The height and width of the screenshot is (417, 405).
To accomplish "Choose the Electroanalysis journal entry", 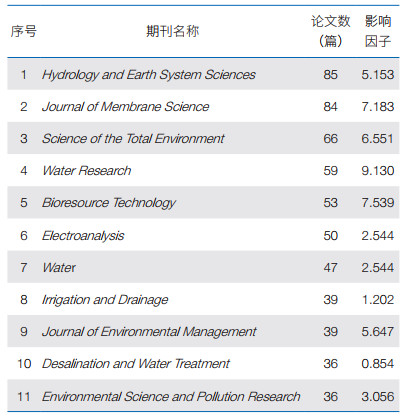I will coord(83,236).
